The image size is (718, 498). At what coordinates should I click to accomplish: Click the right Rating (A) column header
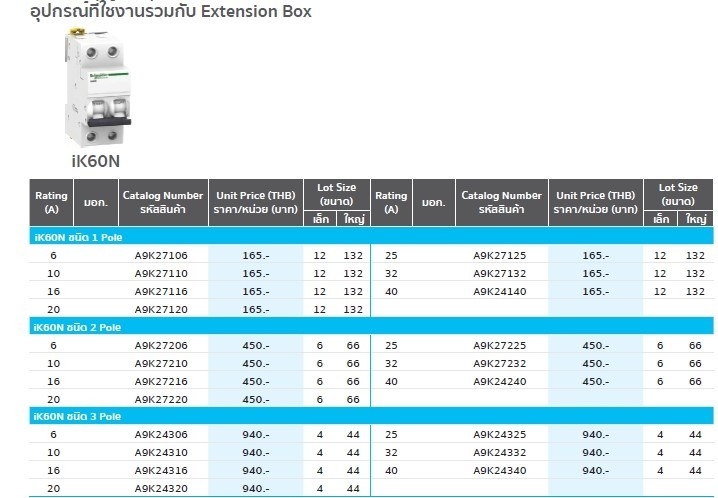(391, 202)
